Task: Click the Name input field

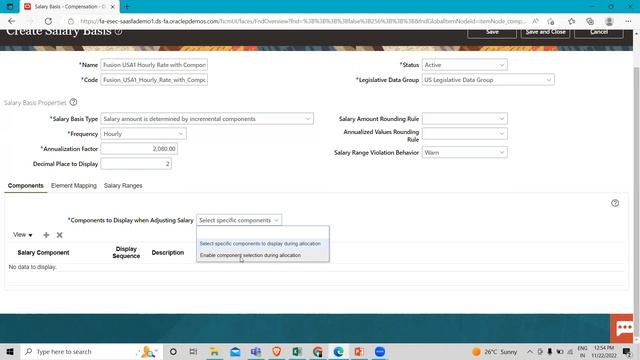Action: click(154, 65)
